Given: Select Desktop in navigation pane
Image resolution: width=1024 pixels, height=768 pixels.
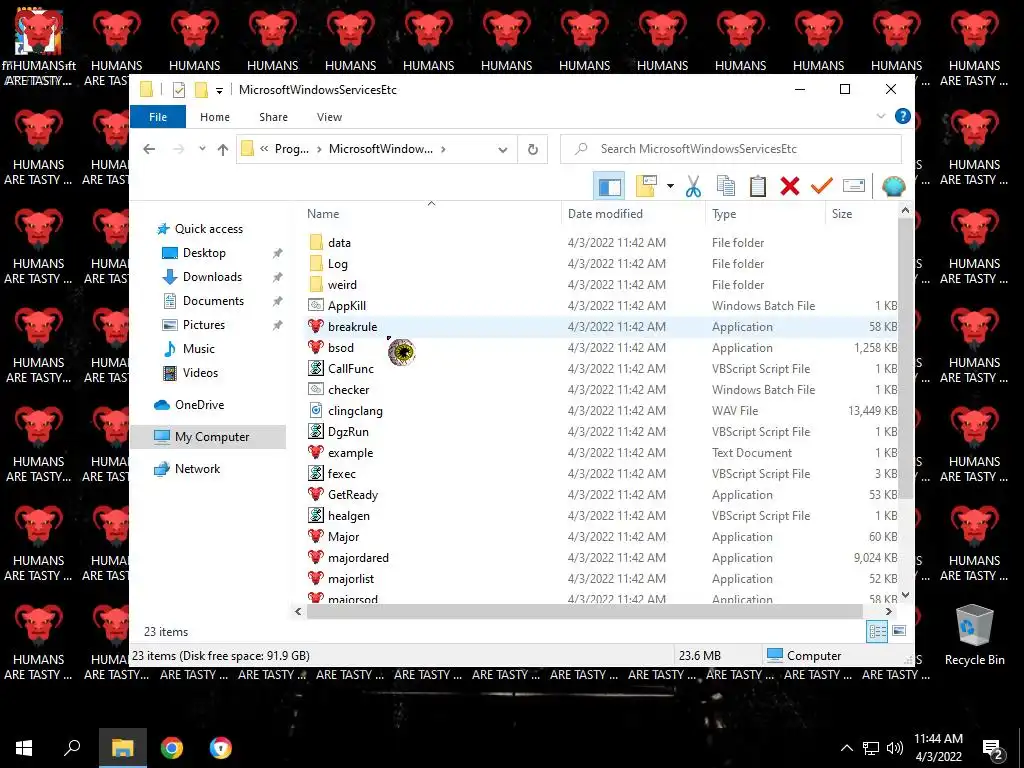Looking at the screenshot, I should tap(204, 253).
